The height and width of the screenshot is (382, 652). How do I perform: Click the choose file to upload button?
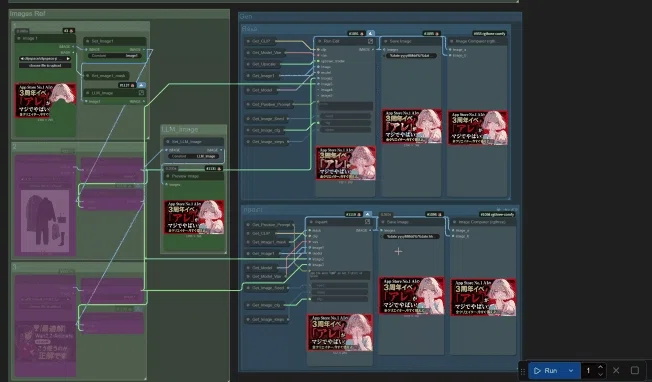pyautogui.click(x=45, y=65)
